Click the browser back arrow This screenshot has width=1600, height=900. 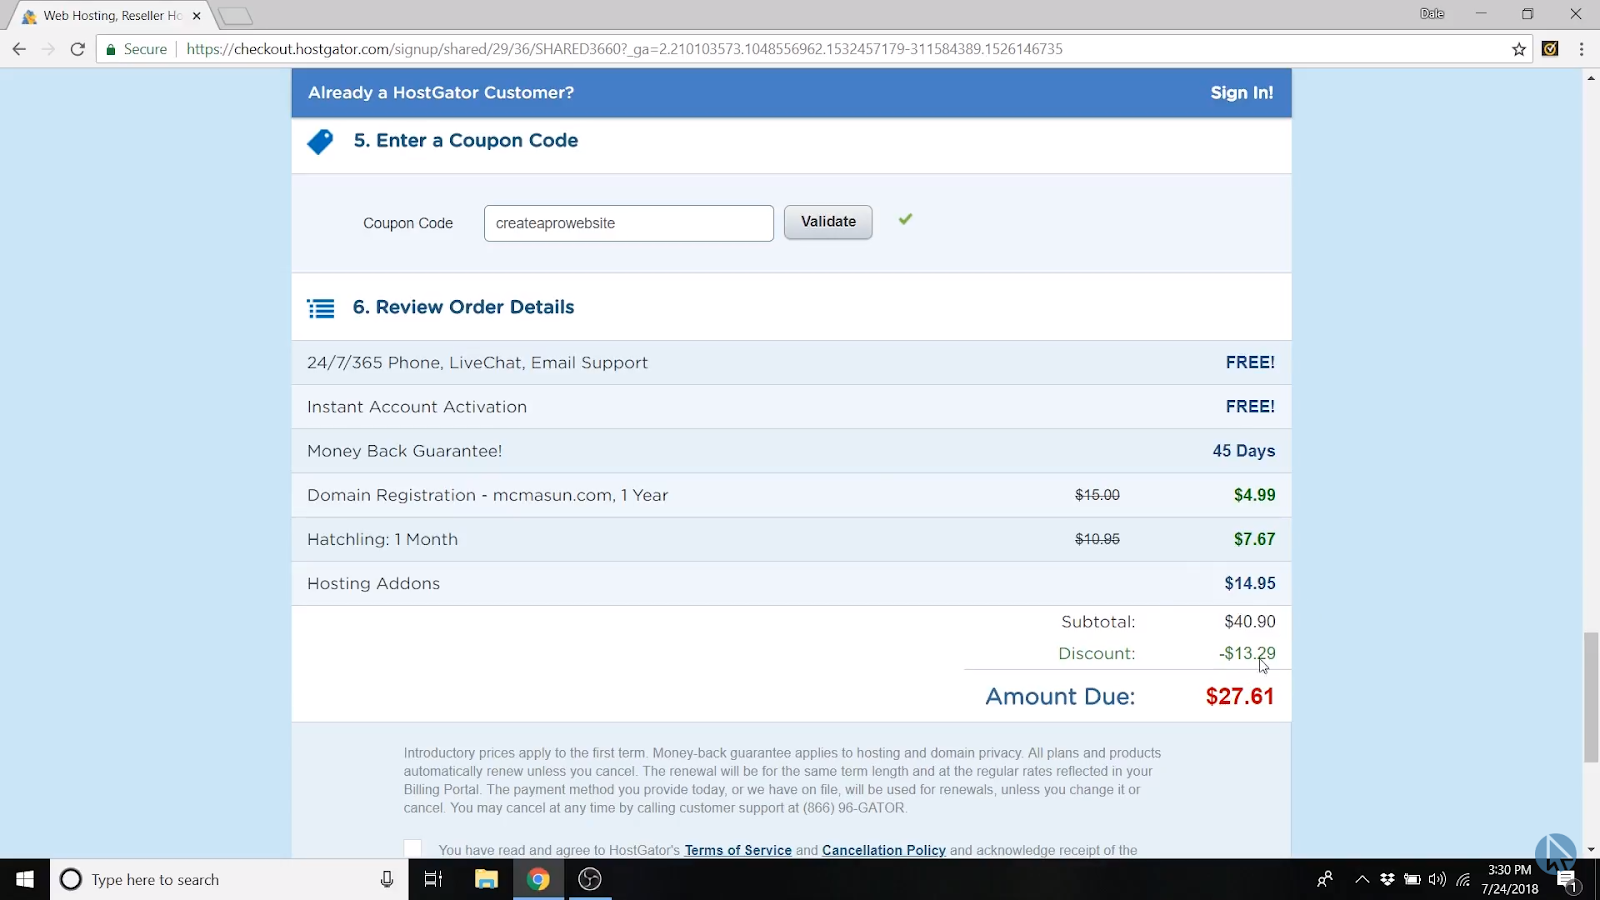pos(19,49)
